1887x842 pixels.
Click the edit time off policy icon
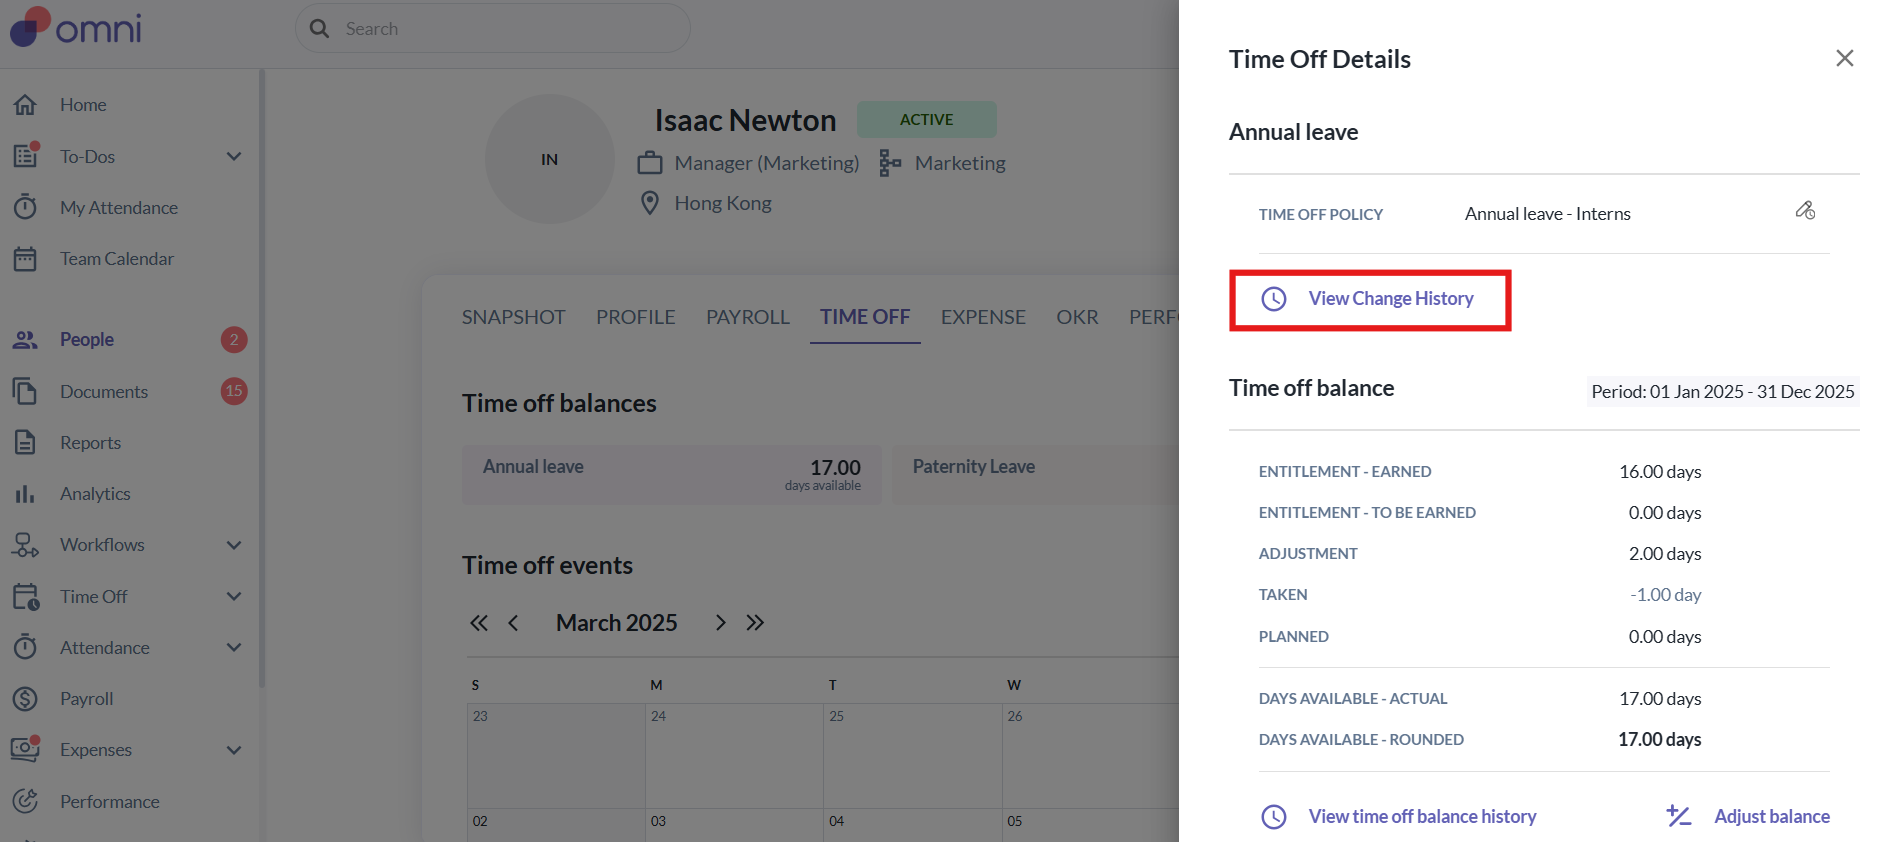pos(1805,211)
